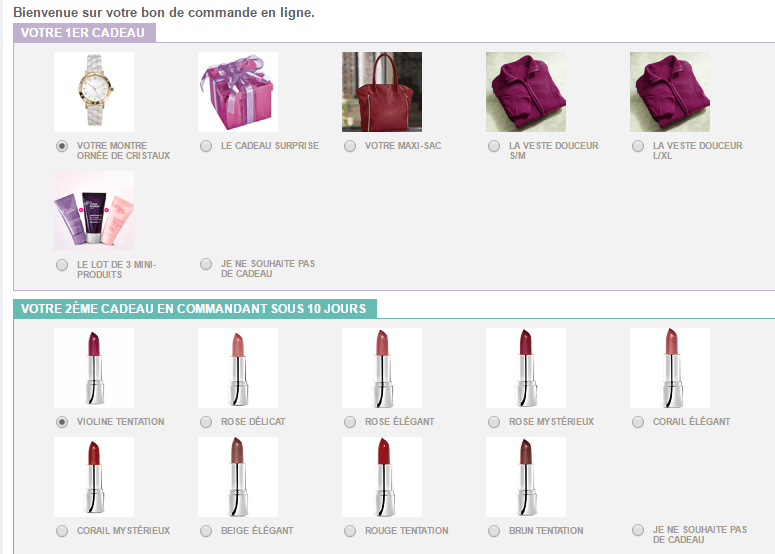Viewport: 775px width, 554px height.
Task: Select Rose Délicat lipstick radio button
Action: coord(206,422)
